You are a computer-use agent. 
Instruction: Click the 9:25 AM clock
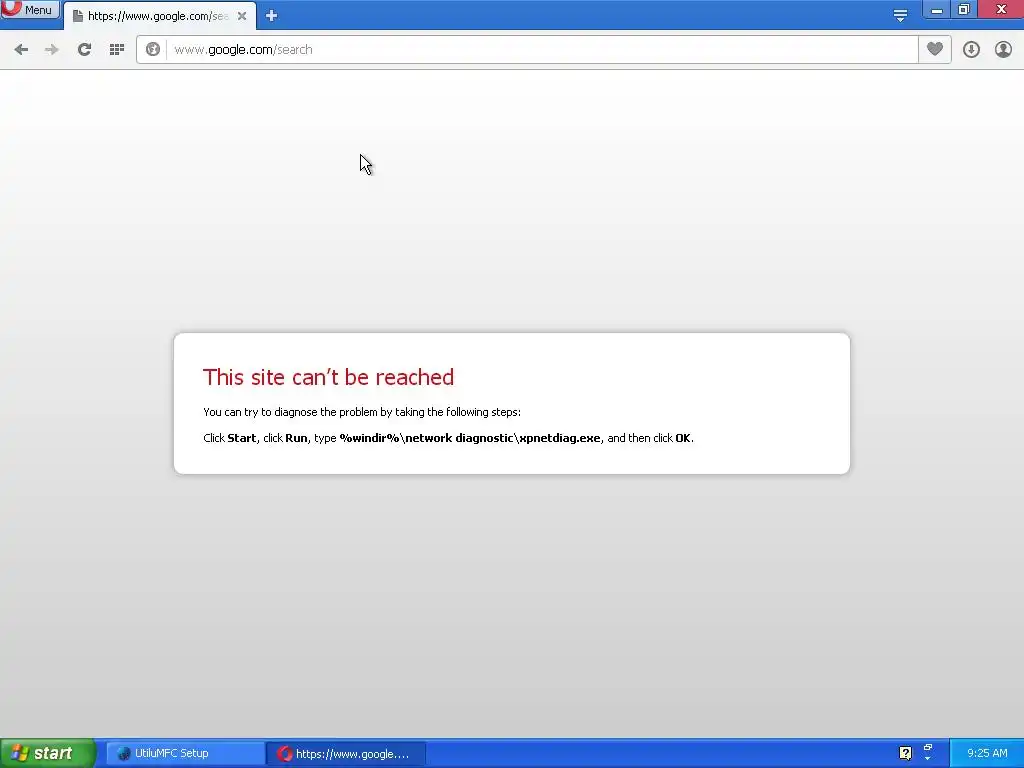[x=987, y=754]
